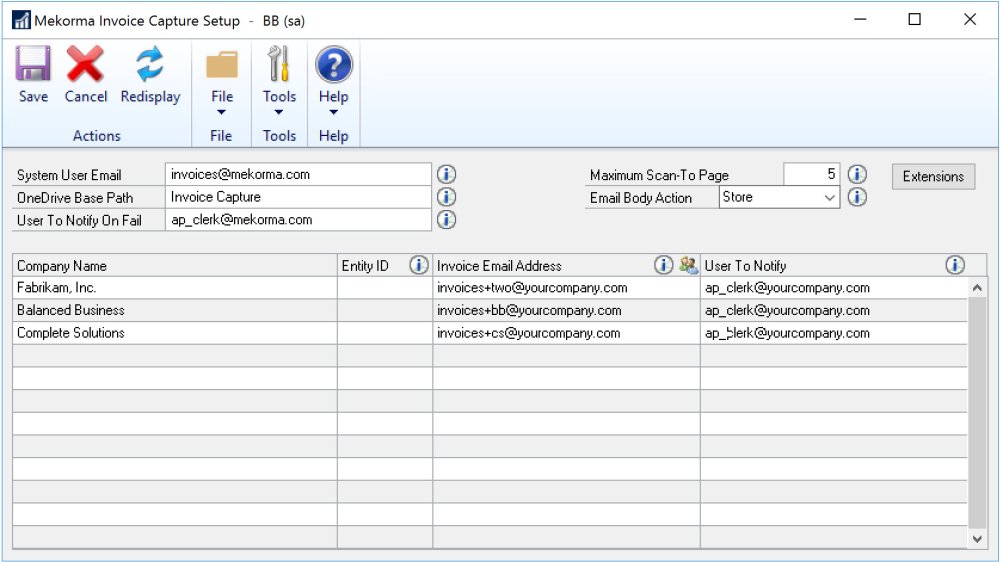The height and width of the screenshot is (562, 1000).
Task: Expand the Email Body Action dropdown
Action: tap(829, 198)
